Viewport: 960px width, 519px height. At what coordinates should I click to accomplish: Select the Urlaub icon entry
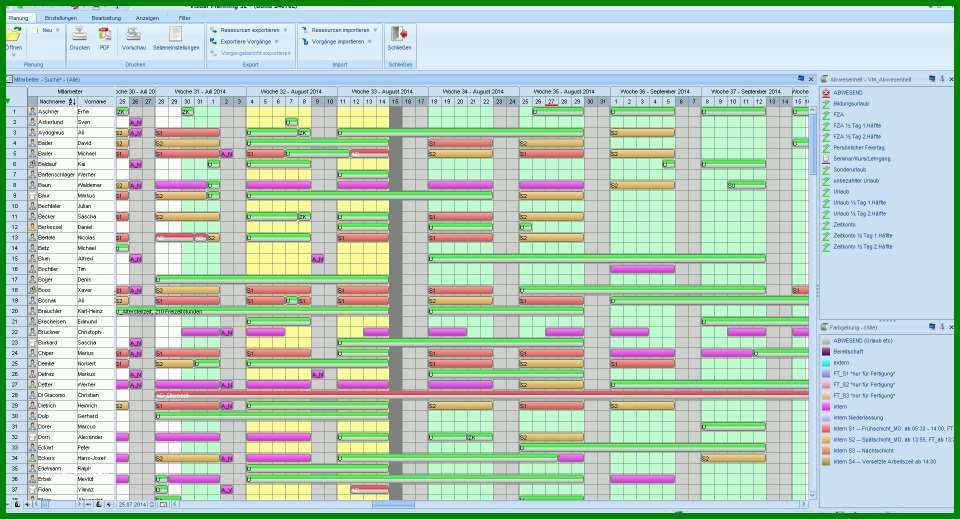point(826,192)
